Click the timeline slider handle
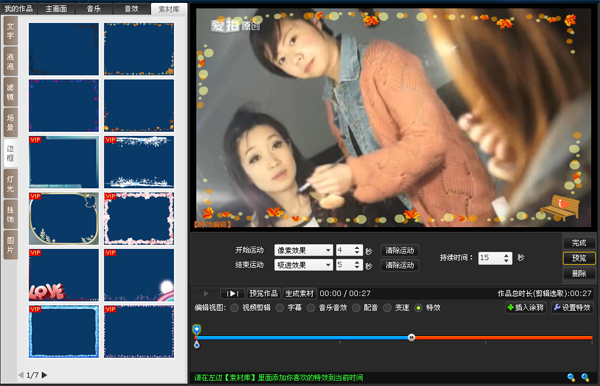This screenshot has width=600, height=386. pyautogui.click(x=411, y=337)
